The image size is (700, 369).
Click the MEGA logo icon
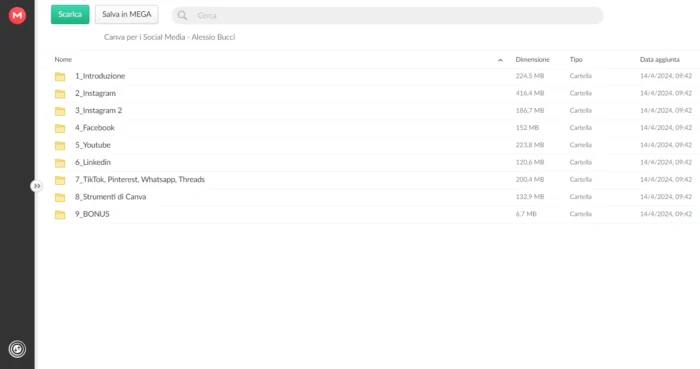tap(17, 15)
